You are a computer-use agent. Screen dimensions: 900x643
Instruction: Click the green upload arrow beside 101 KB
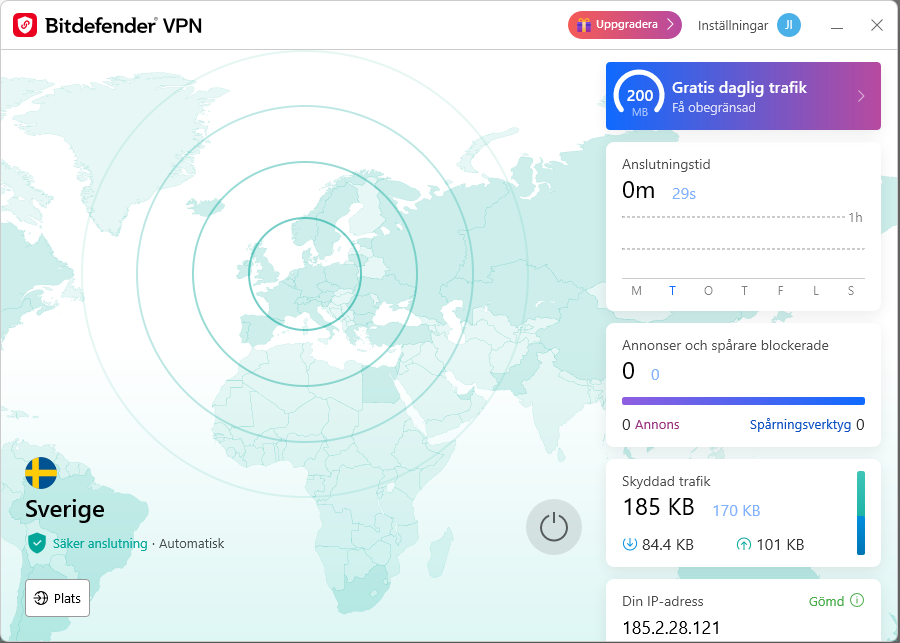pyautogui.click(x=743, y=544)
